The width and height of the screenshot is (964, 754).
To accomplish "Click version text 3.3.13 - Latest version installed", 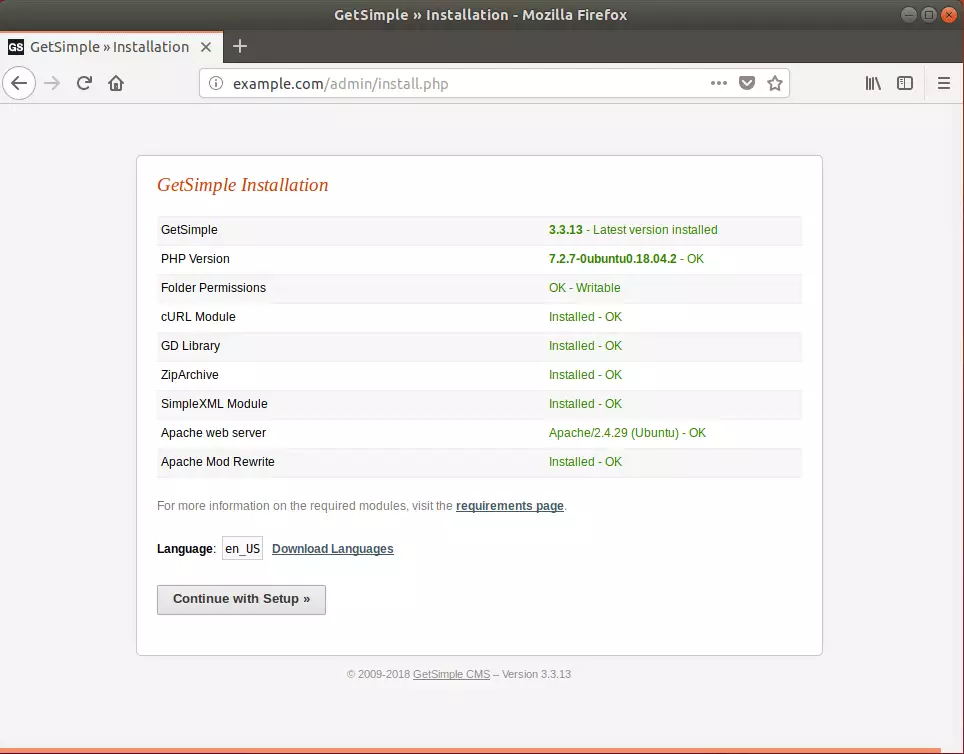I will 633,229.
